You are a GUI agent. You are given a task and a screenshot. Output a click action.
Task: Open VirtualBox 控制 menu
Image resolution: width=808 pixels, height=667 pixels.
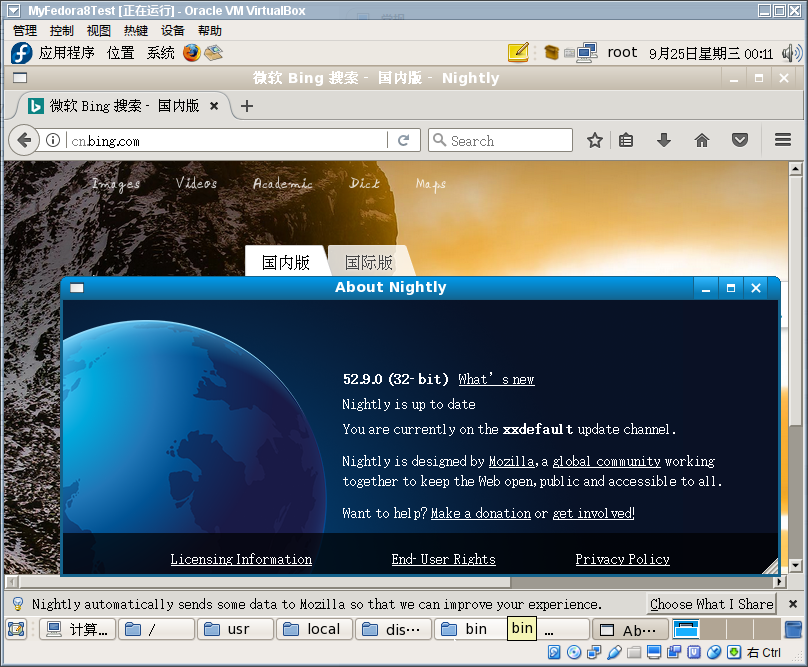[x=62, y=31]
